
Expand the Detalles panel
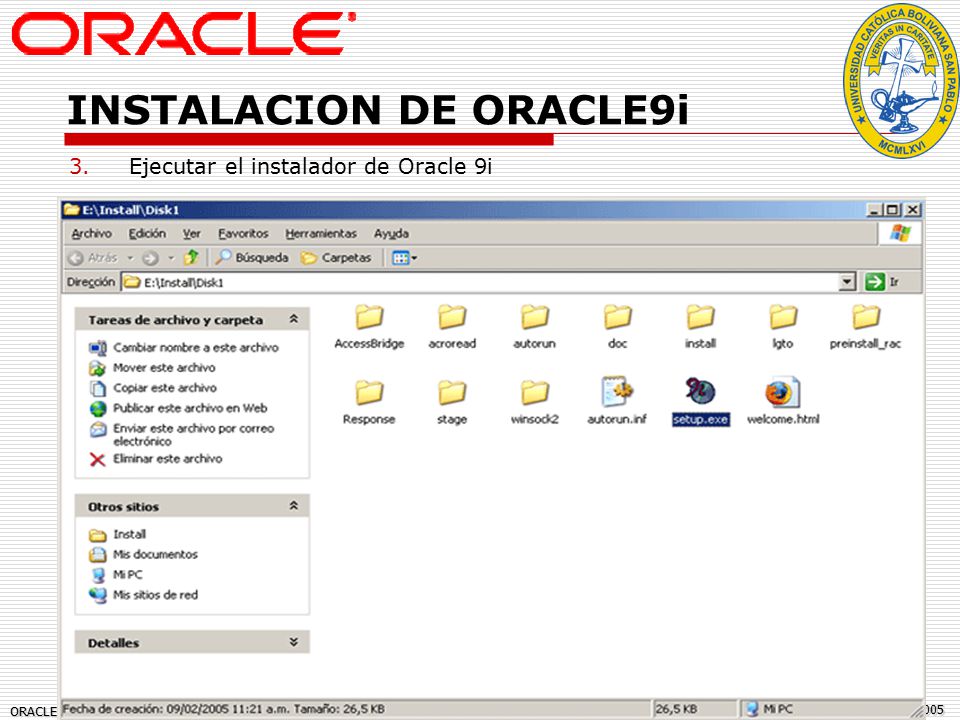click(x=293, y=642)
